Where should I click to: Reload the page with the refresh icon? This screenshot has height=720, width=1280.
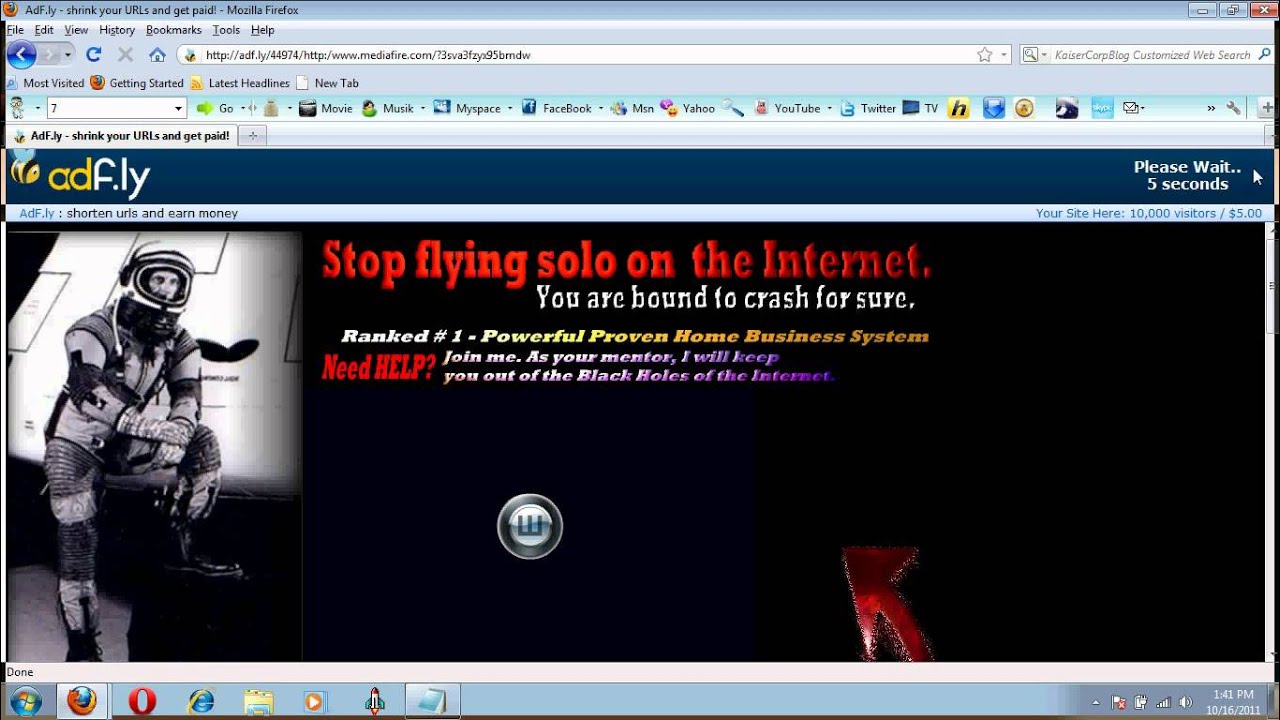click(94, 55)
